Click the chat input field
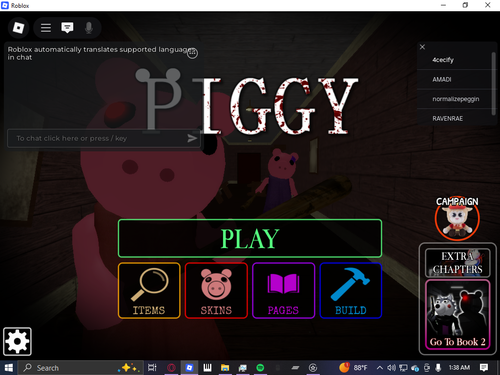Viewport: 500px width, 375px height. [x=104, y=138]
